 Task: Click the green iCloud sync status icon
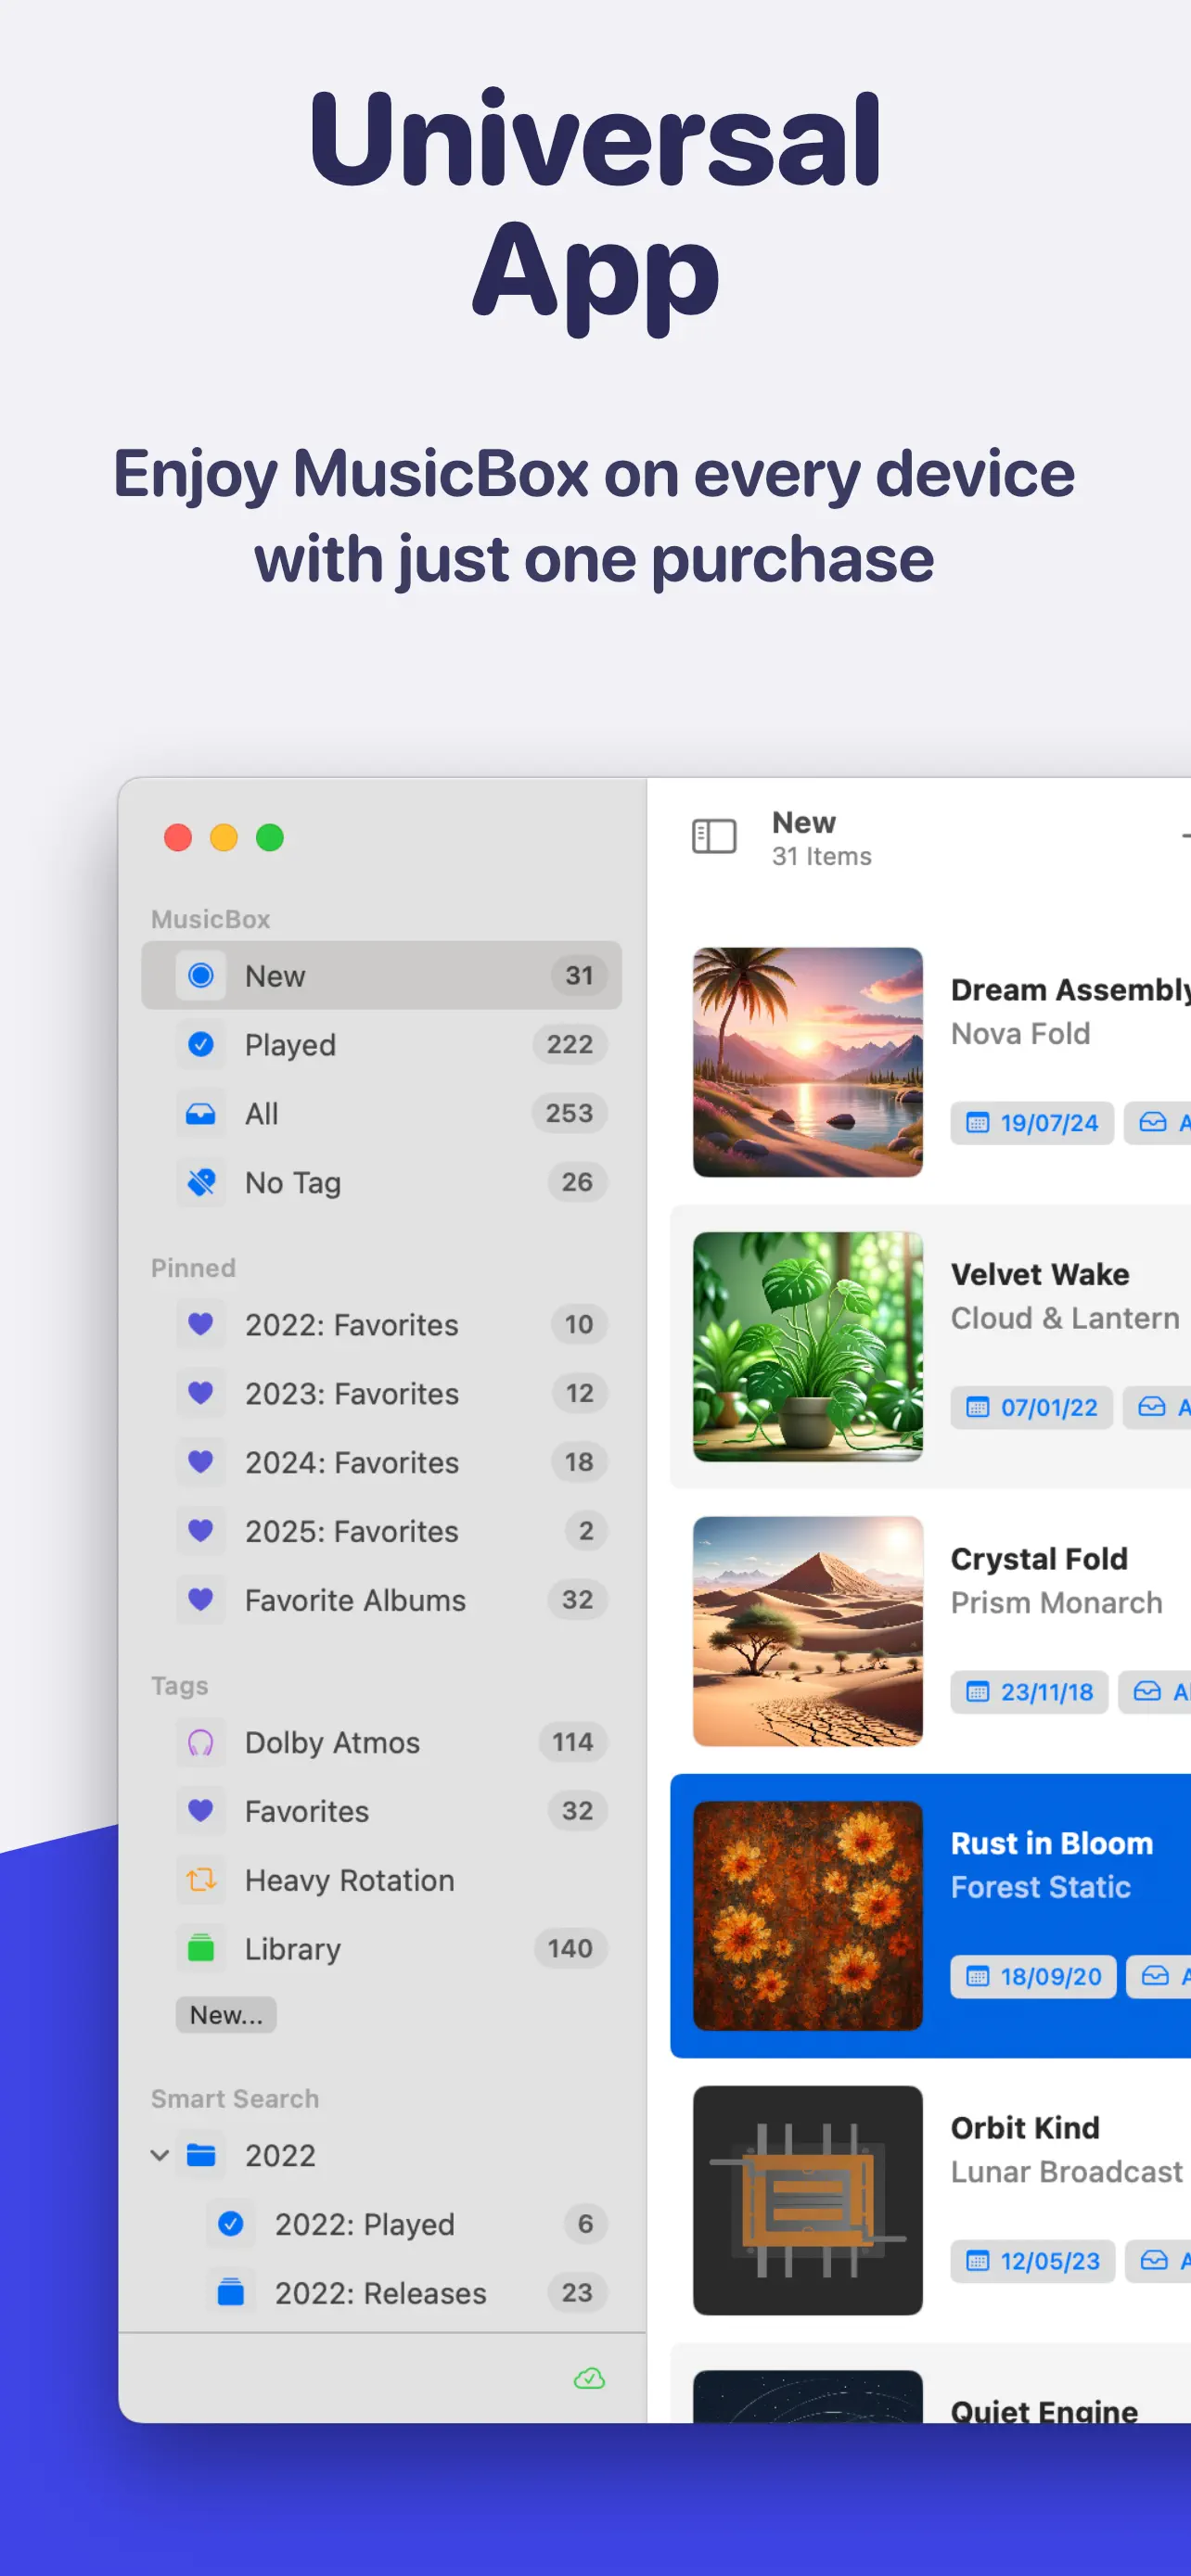589,2378
